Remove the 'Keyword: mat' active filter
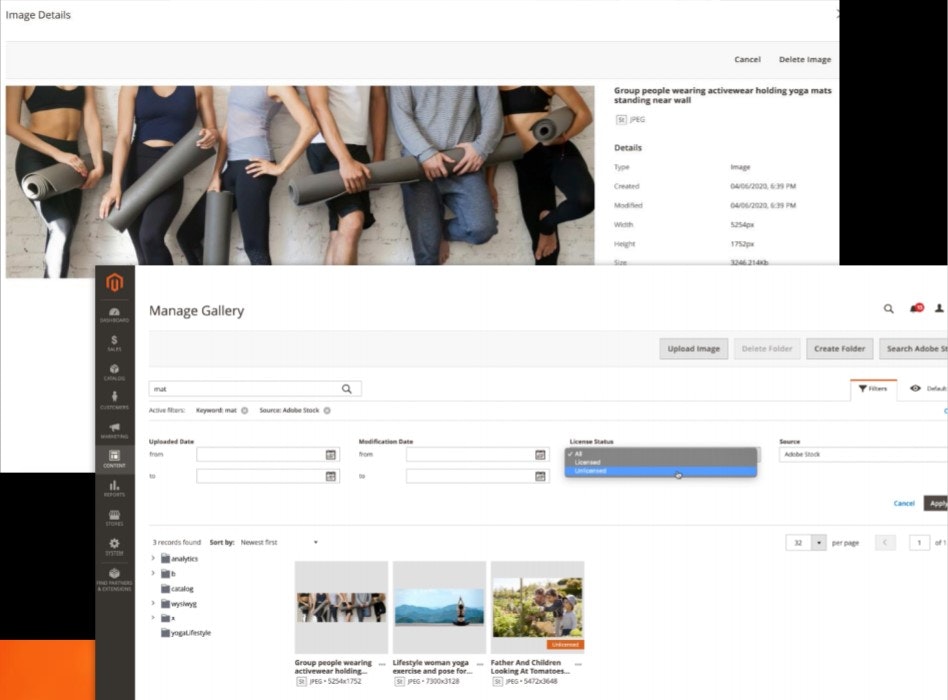948x700 pixels. (x=244, y=410)
